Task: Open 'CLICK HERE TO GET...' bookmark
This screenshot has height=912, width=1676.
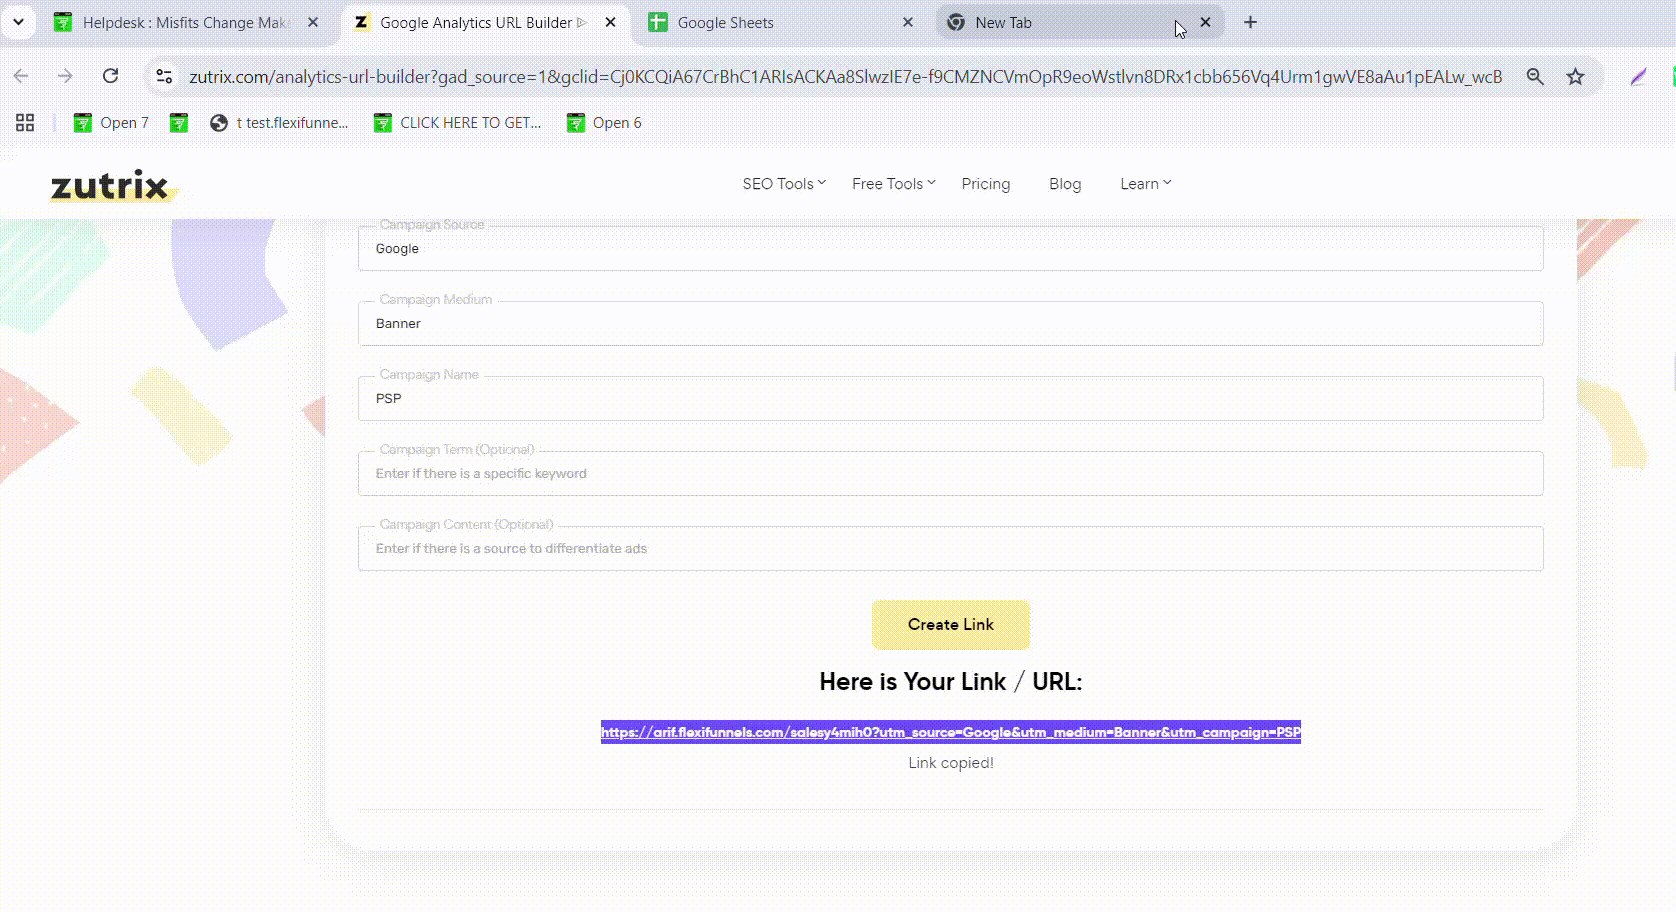Action: [x=457, y=122]
